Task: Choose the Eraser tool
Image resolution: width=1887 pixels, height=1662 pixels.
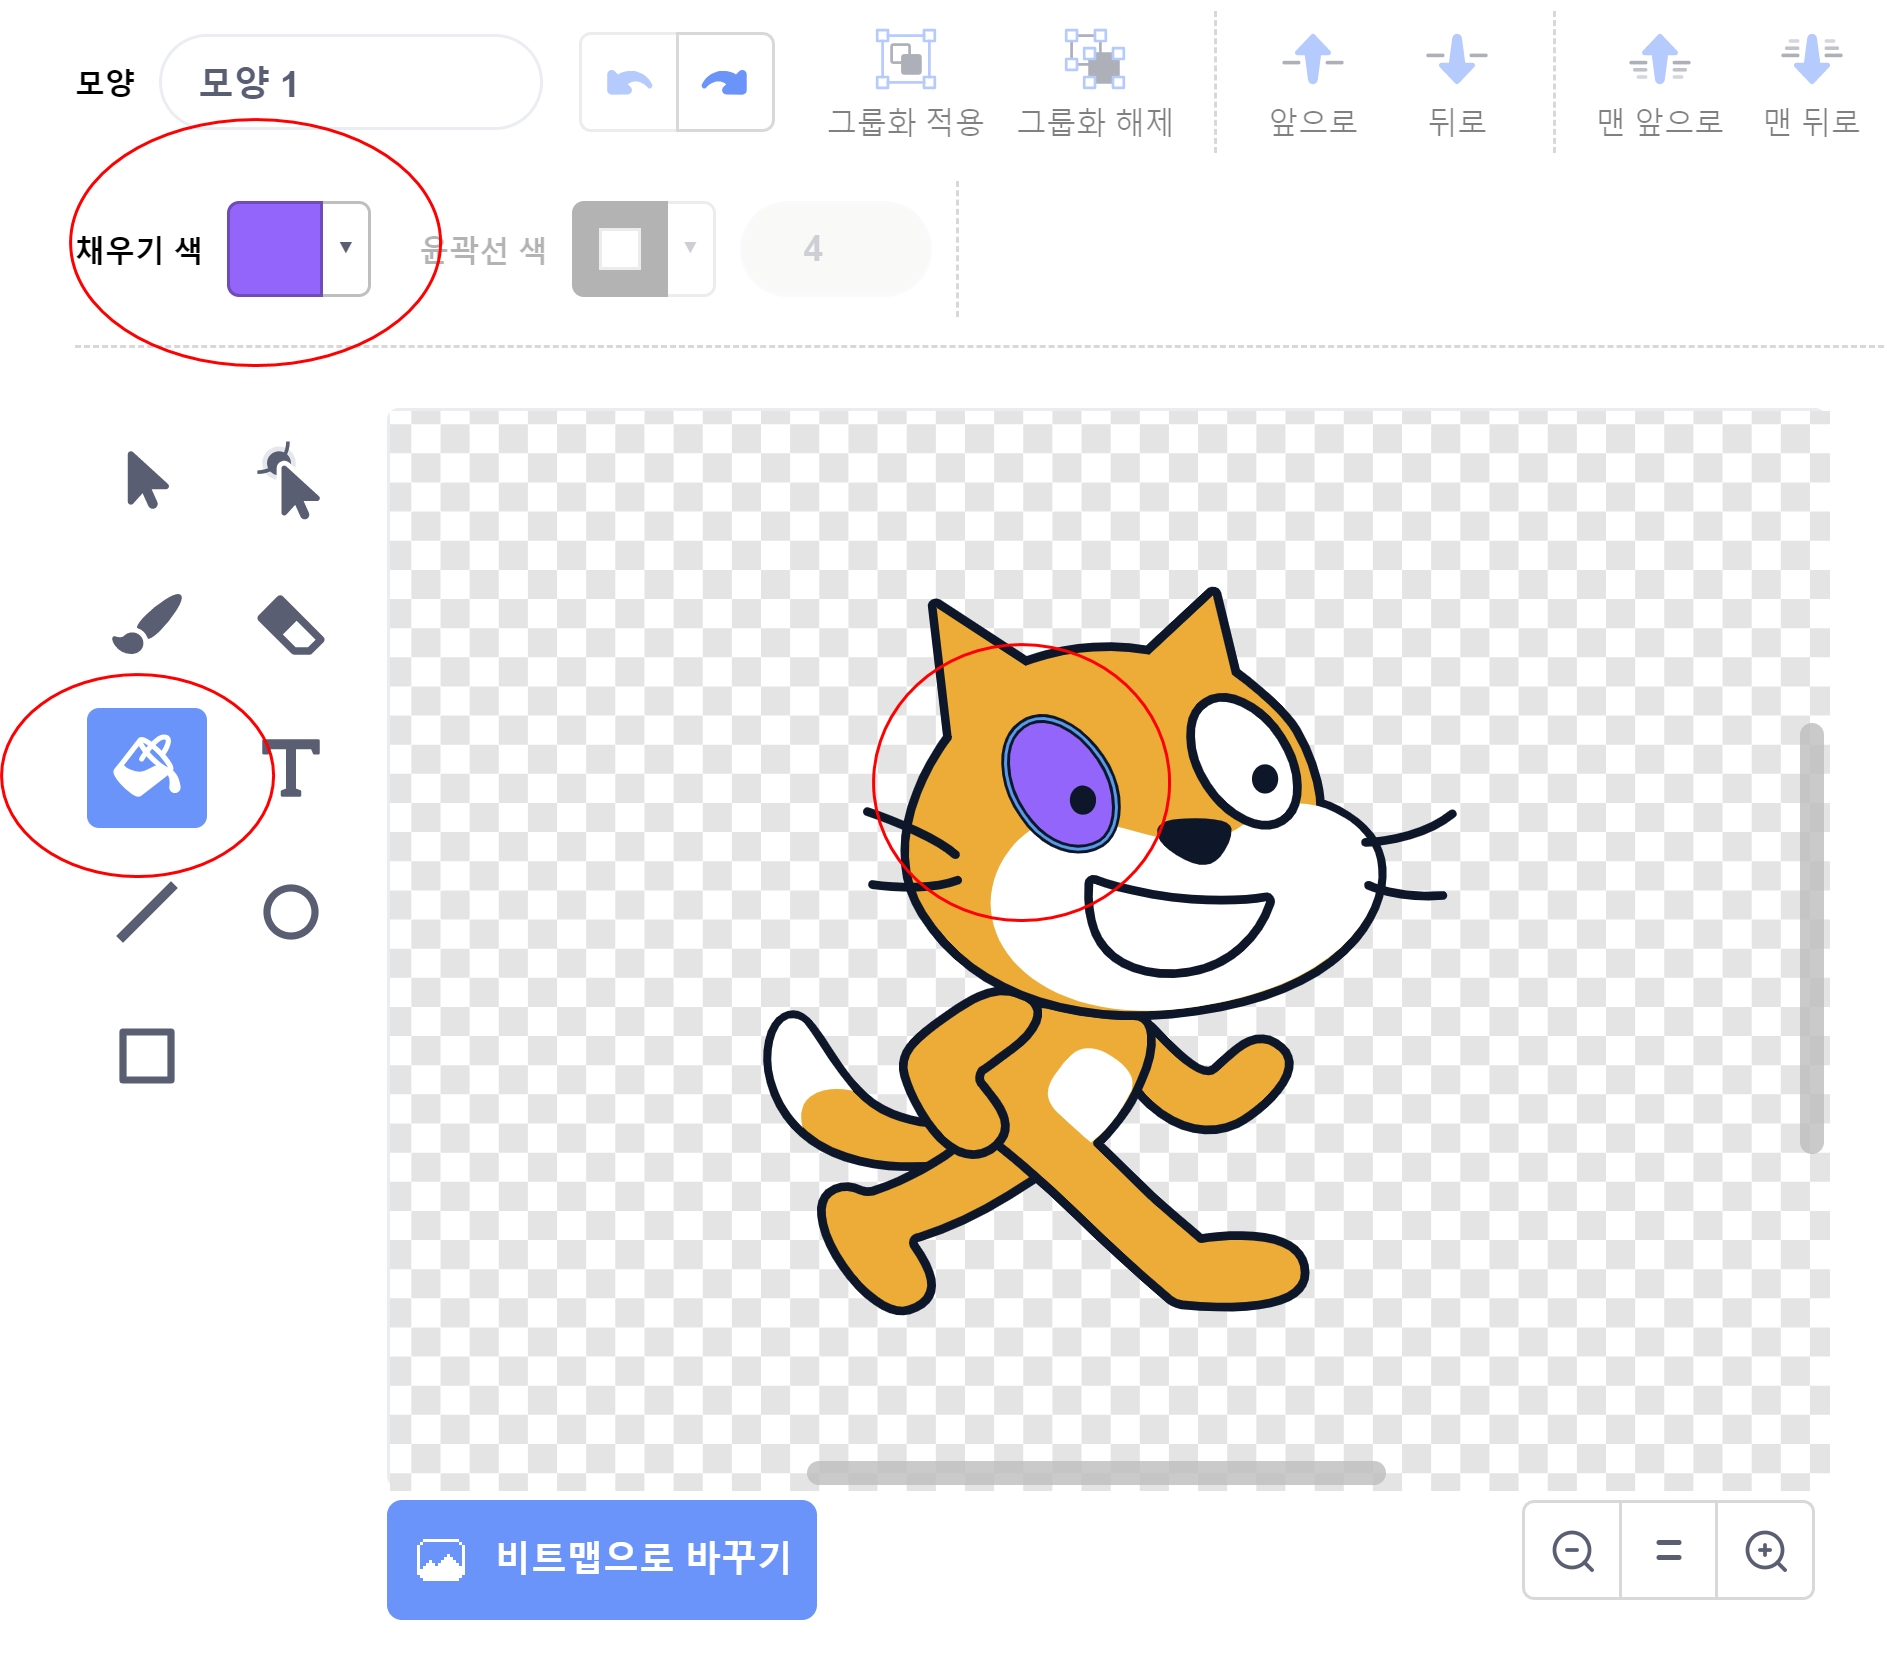Action: click(x=290, y=625)
